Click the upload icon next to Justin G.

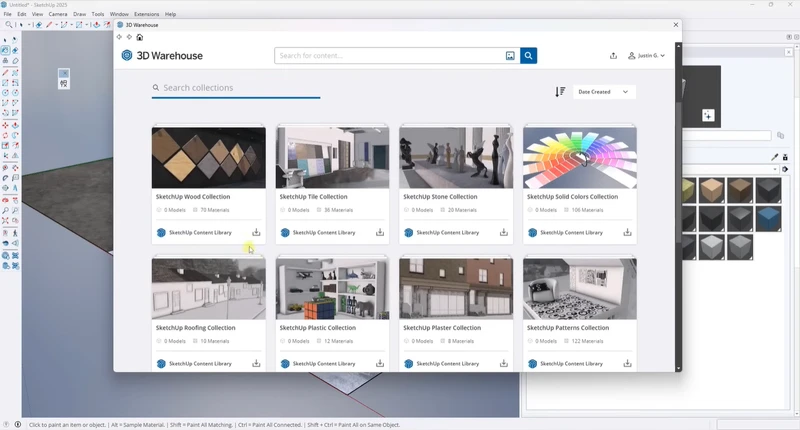[613, 56]
